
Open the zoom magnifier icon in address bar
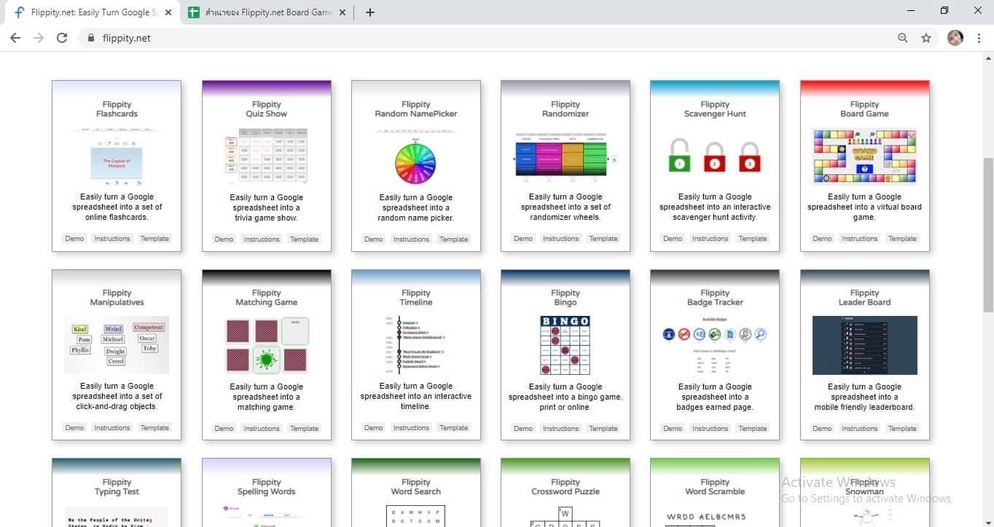pyautogui.click(x=902, y=38)
